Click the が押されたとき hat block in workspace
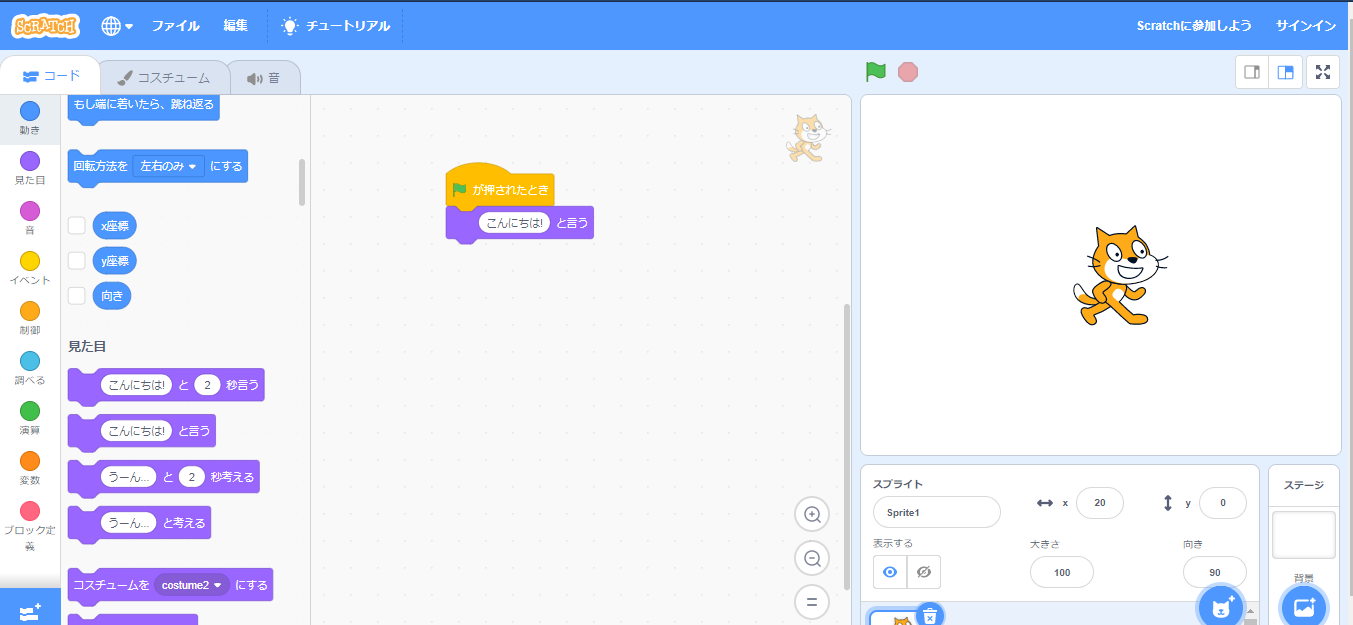 [x=500, y=186]
